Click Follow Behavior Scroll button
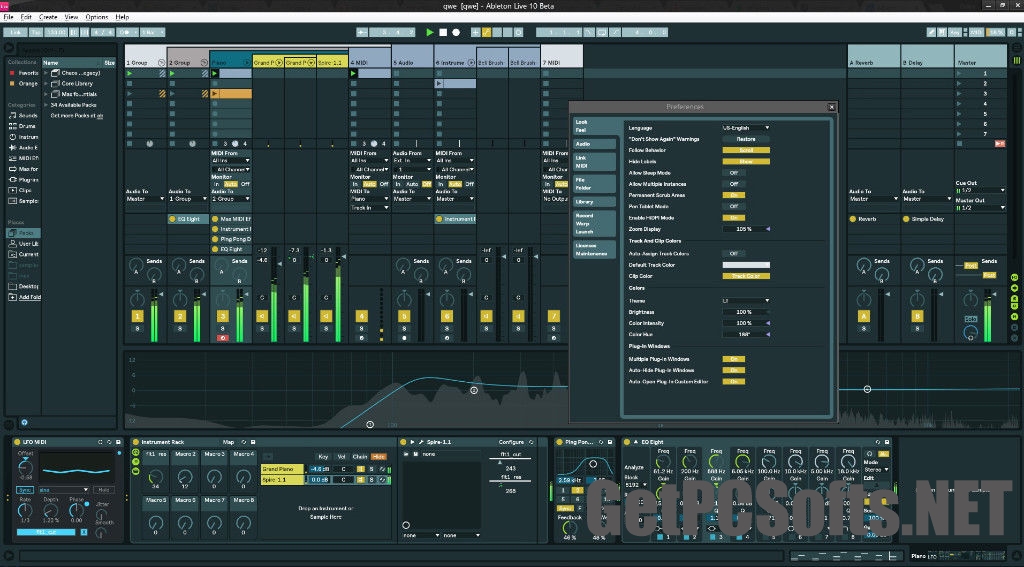The height and width of the screenshot is (567, 1024). [746, 150]
